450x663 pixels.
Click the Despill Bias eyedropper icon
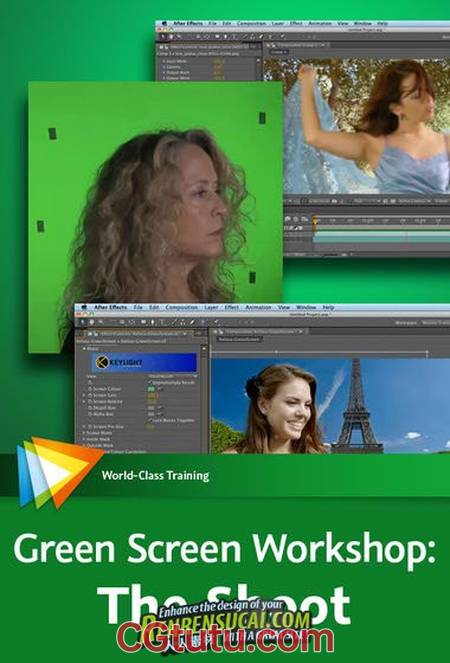158,408
